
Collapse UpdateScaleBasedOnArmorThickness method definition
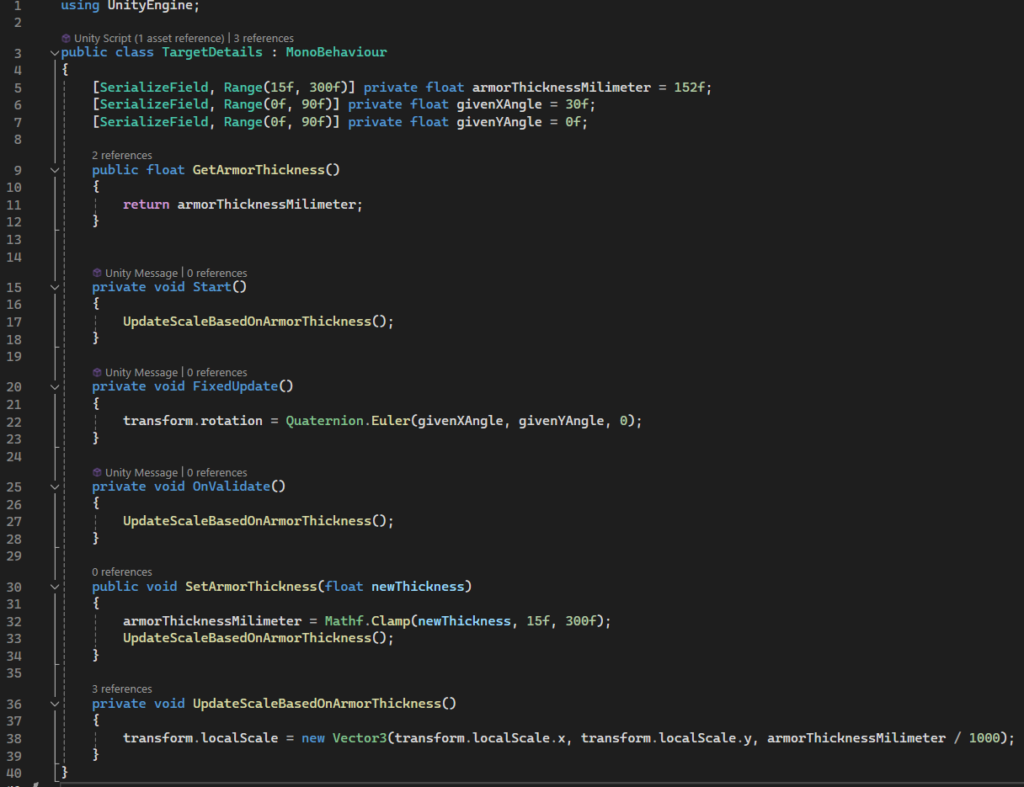tap(55, 704)
